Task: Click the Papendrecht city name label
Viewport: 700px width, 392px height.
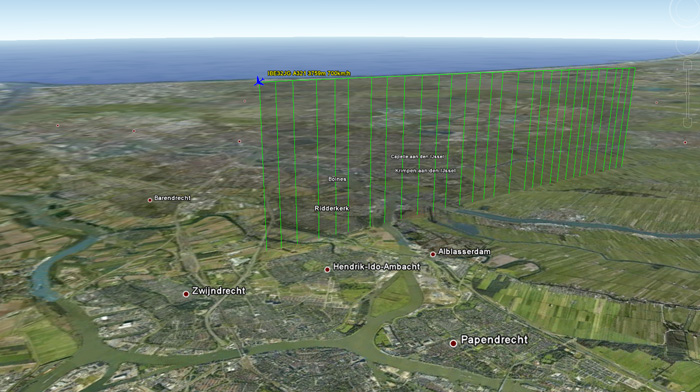Action: tap(494, 340)
